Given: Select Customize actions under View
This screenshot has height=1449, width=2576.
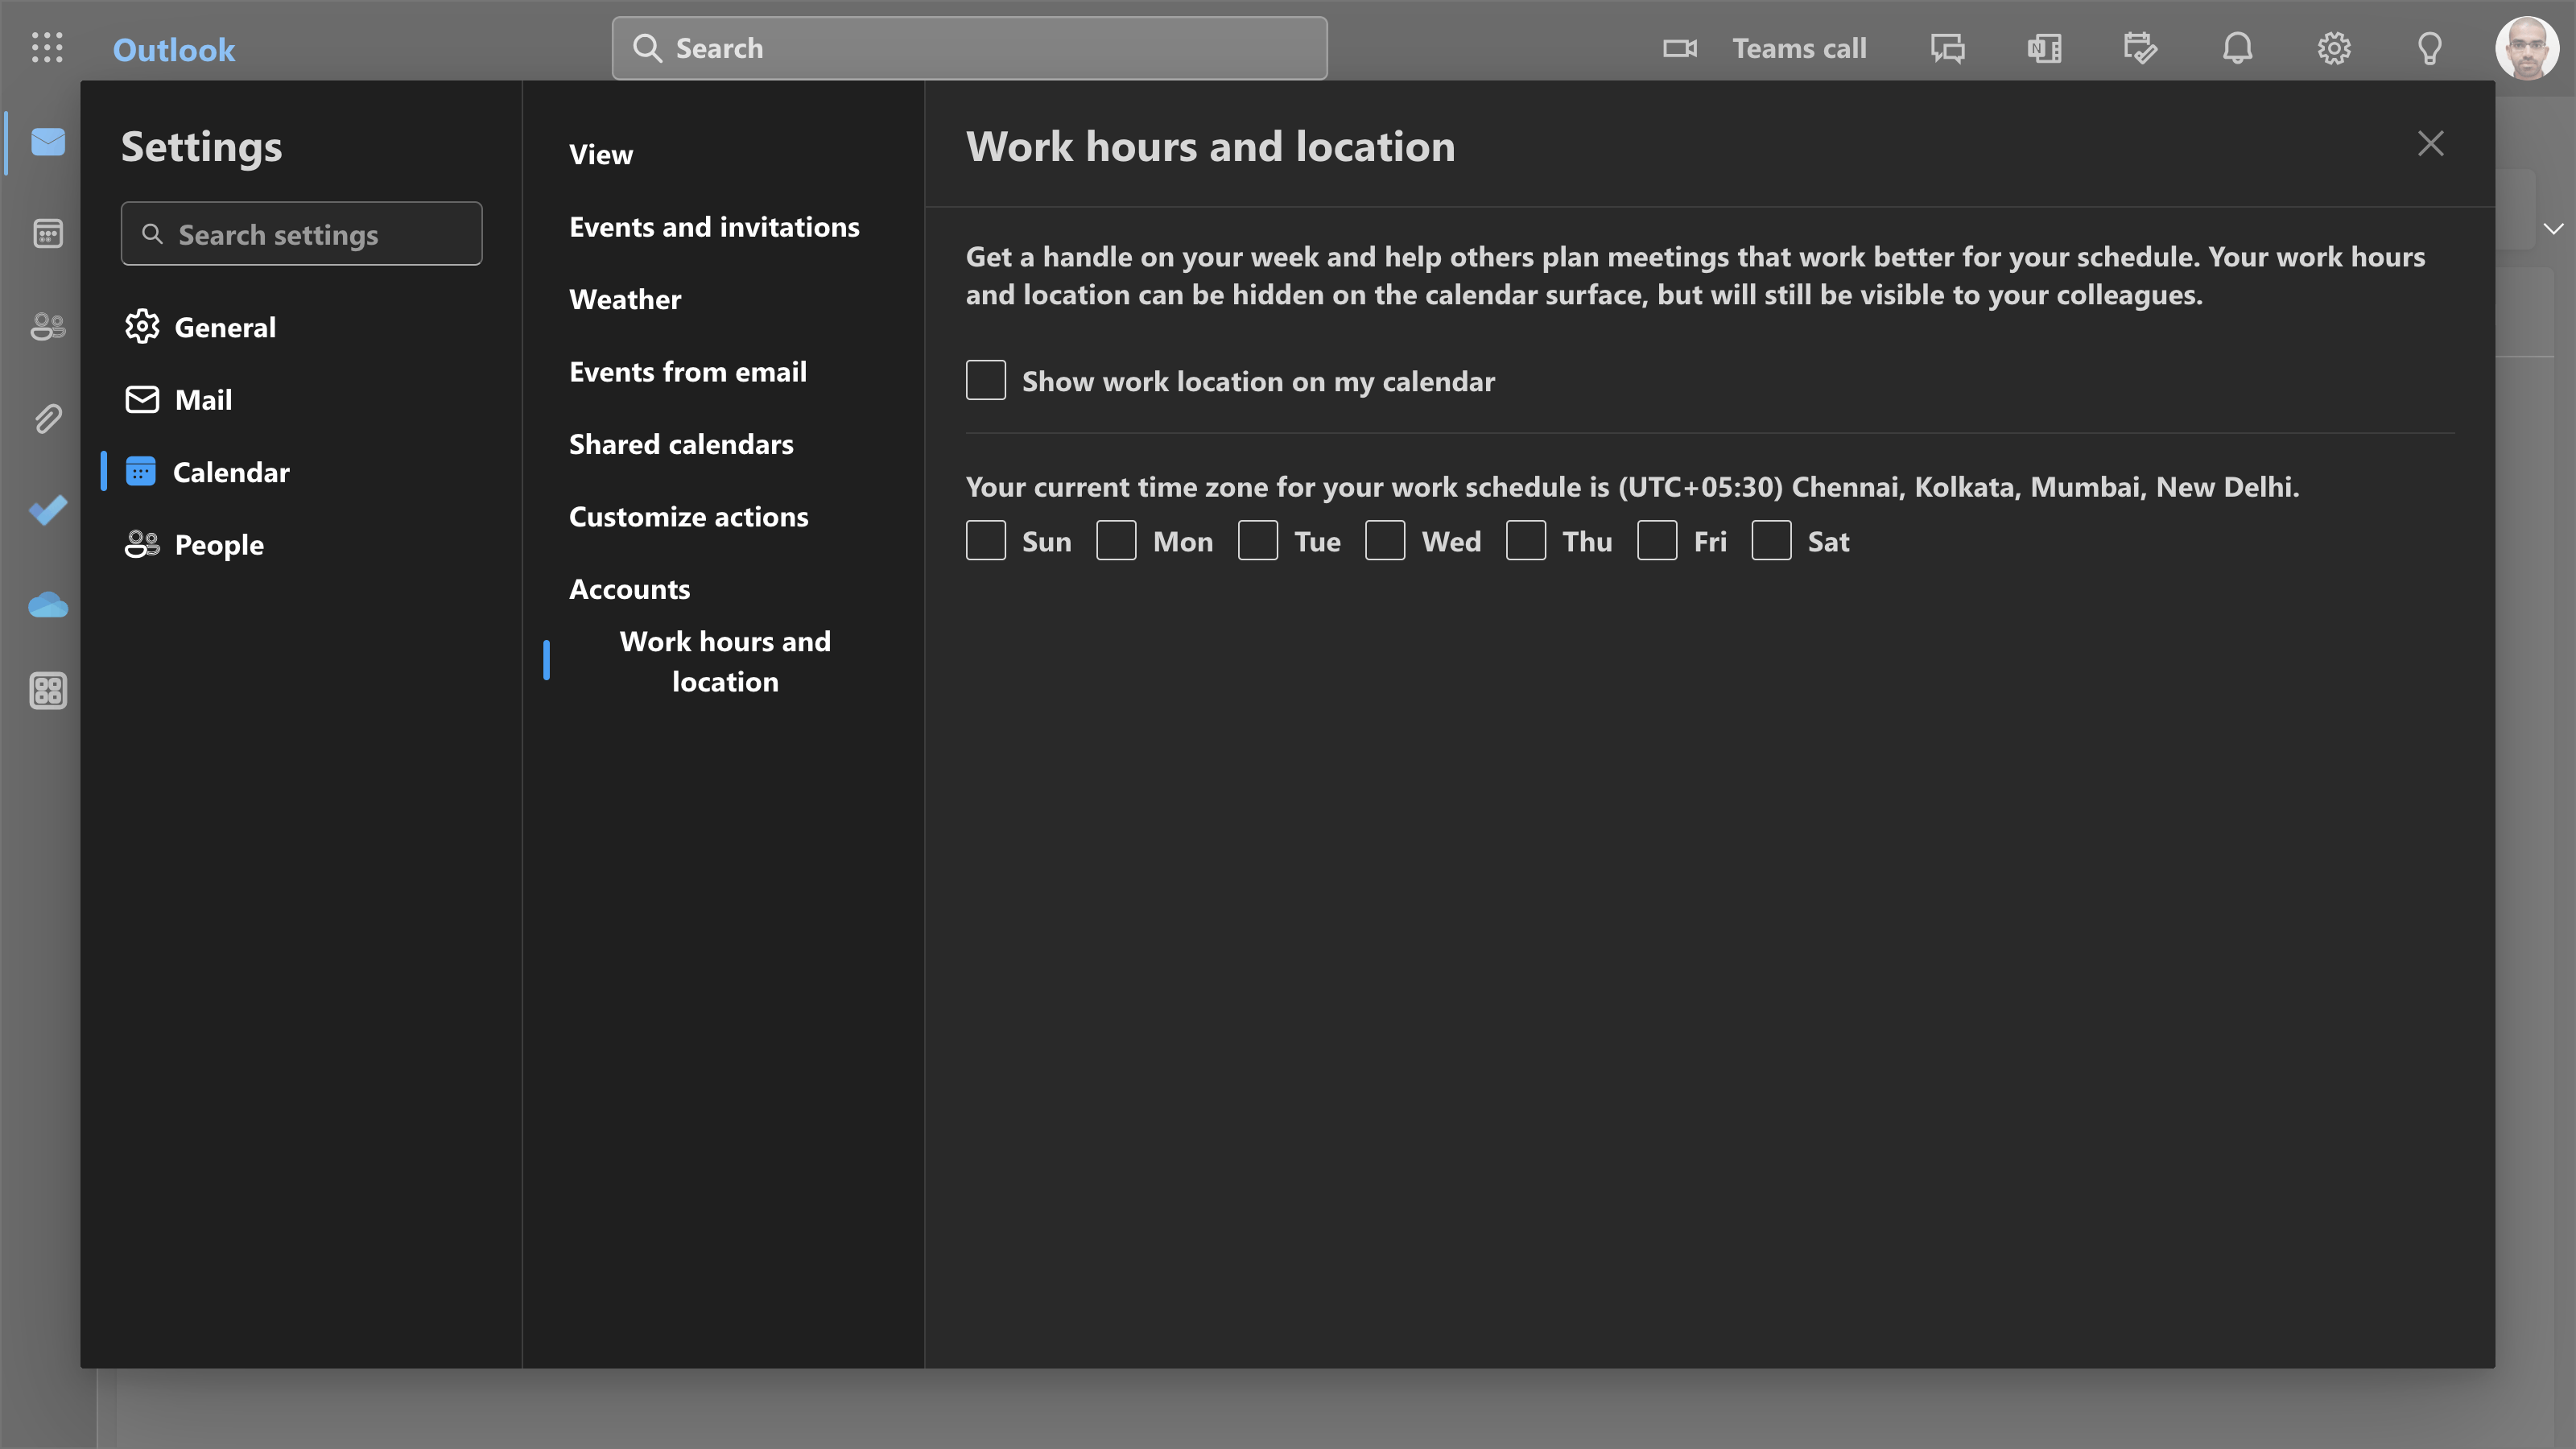Looking at the screenshot, I should (x=689, y=517).
